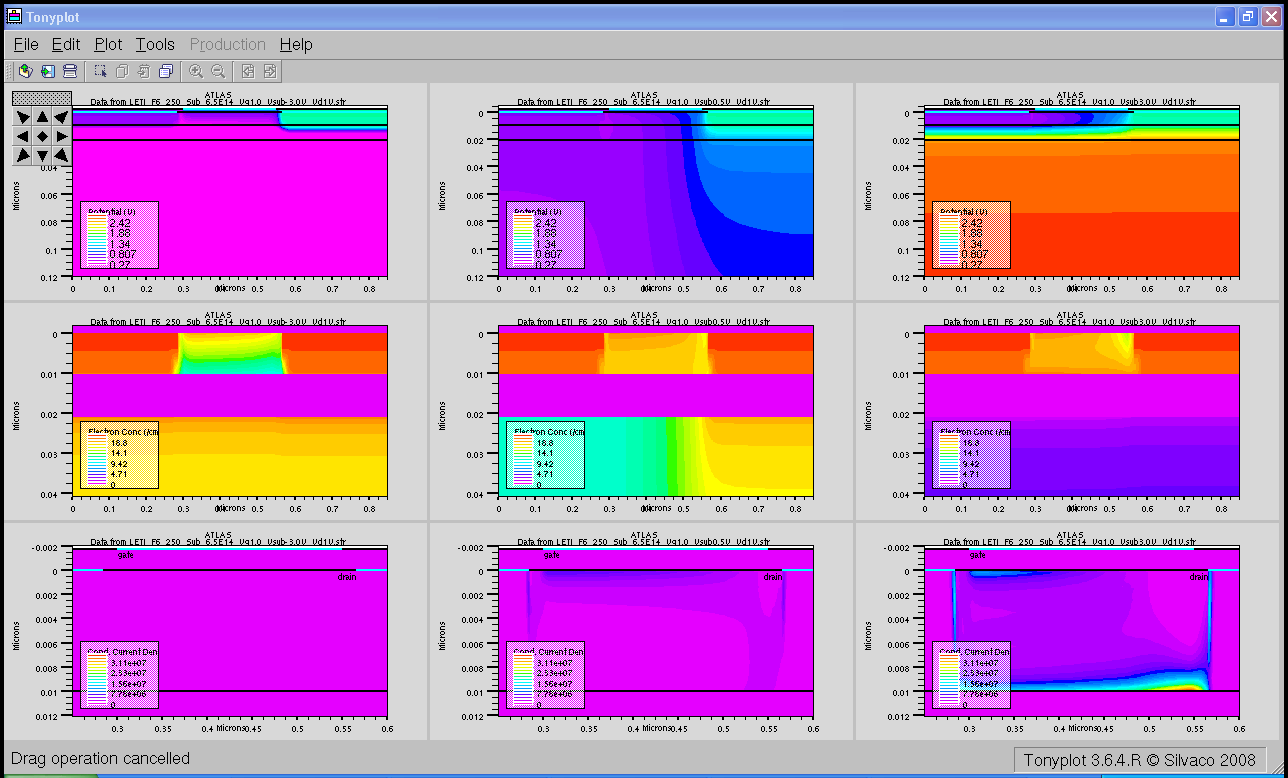Open the Edit menu
1288x778 pixels.
tap(66, 45)
